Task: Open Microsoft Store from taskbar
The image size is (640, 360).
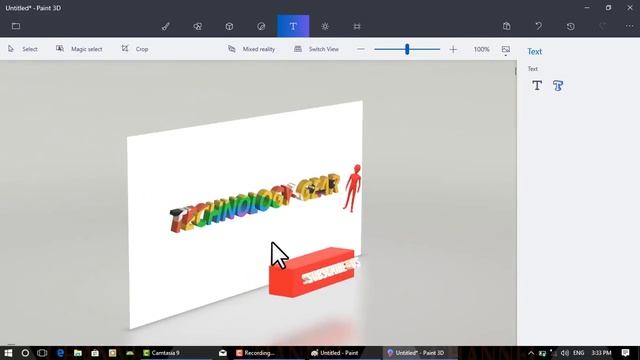Action: pyautogui.click(x=95, y=353)
